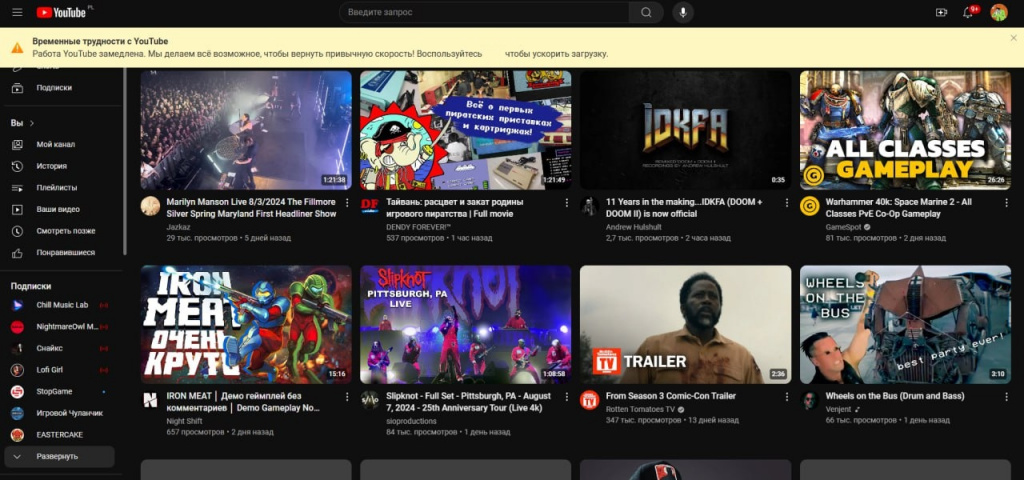Open more options for Warhammer 40k video
Viewport: 1024px width, 480px height.
pyautogui.click(x=1006, y=203)
